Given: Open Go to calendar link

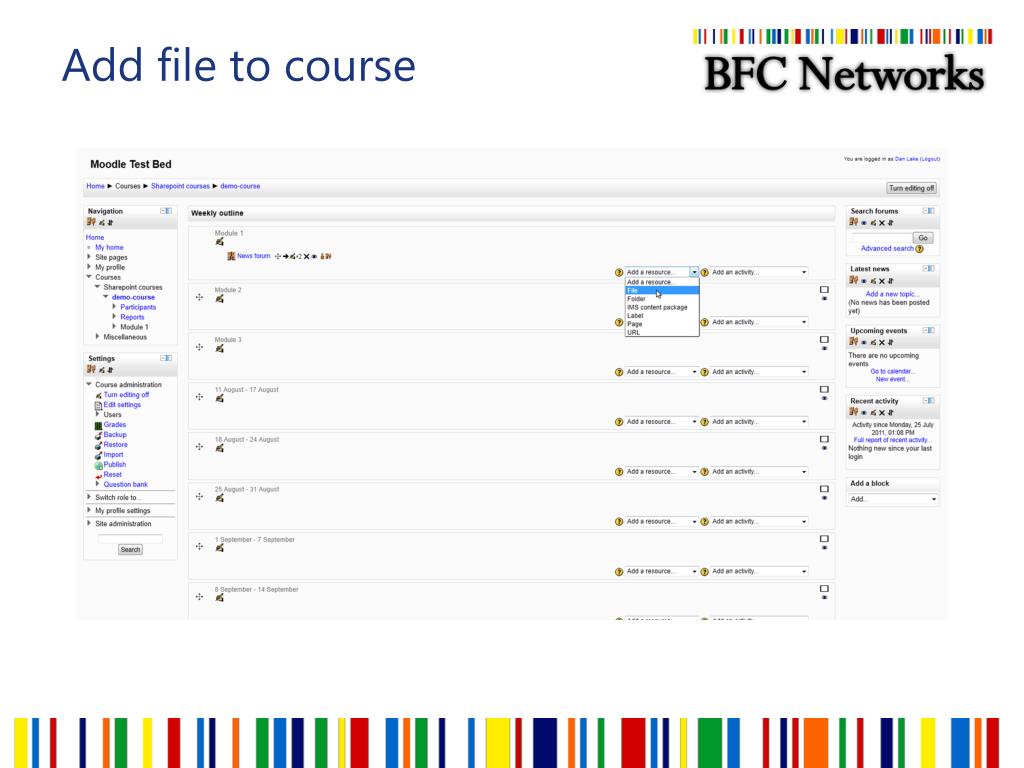Looking at the screenshot, I should pos(892,372).
